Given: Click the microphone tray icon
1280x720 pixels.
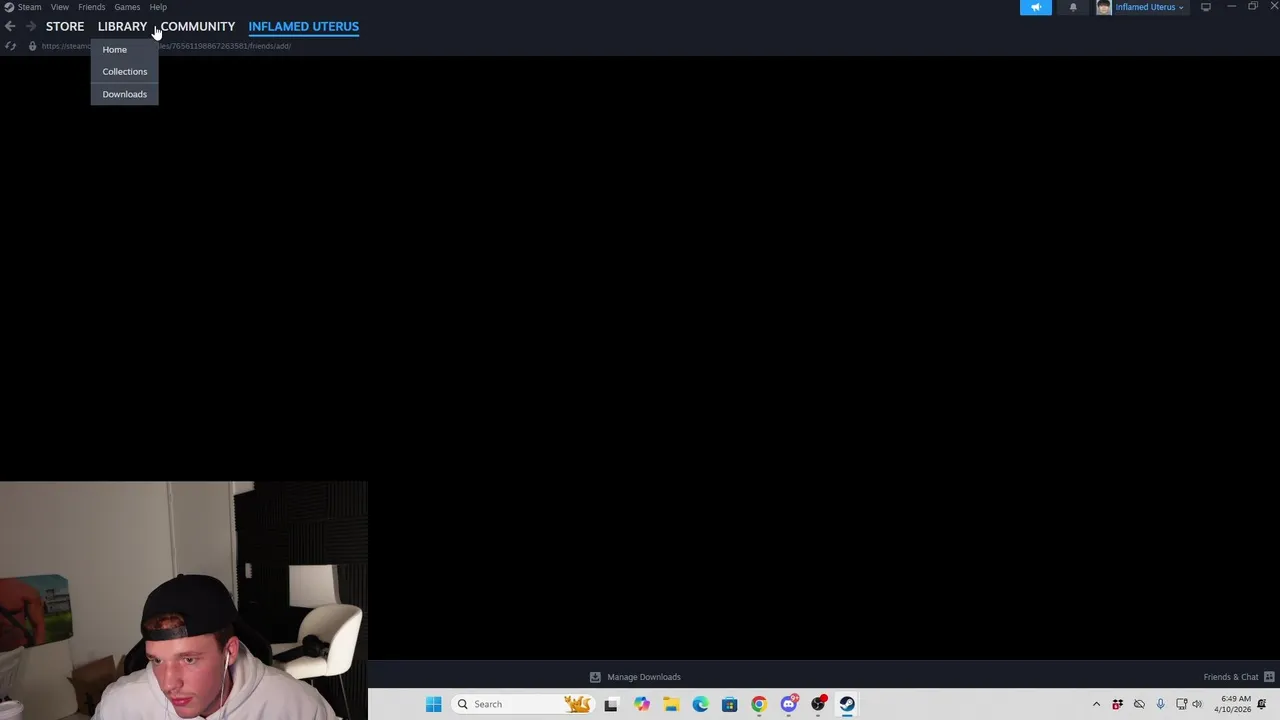Looking at the screenshot, I should click(x=1160, y=704).
